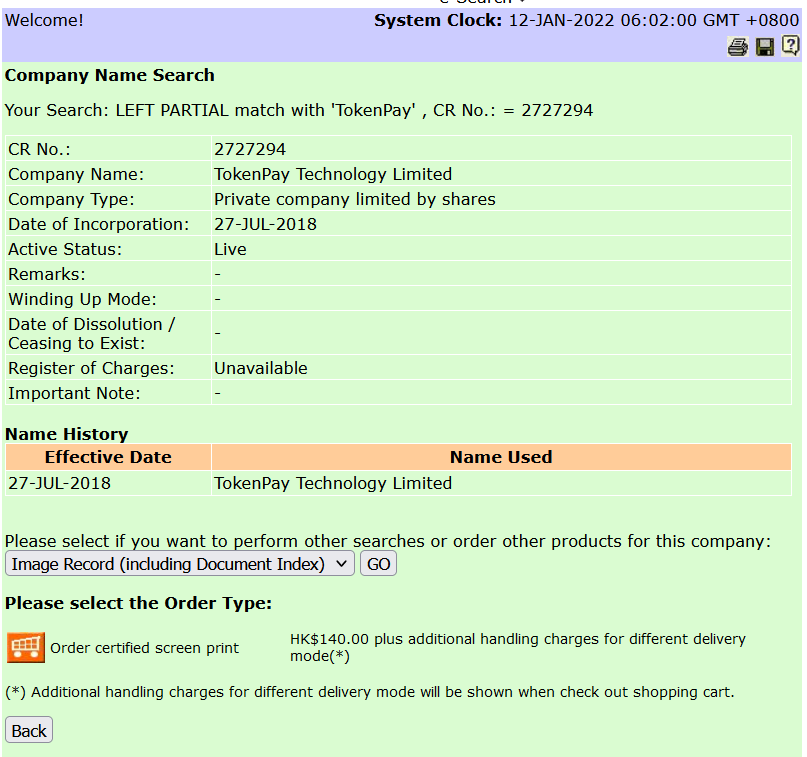
Task: Click the floppy disk save icon
Action: [764, 47]
